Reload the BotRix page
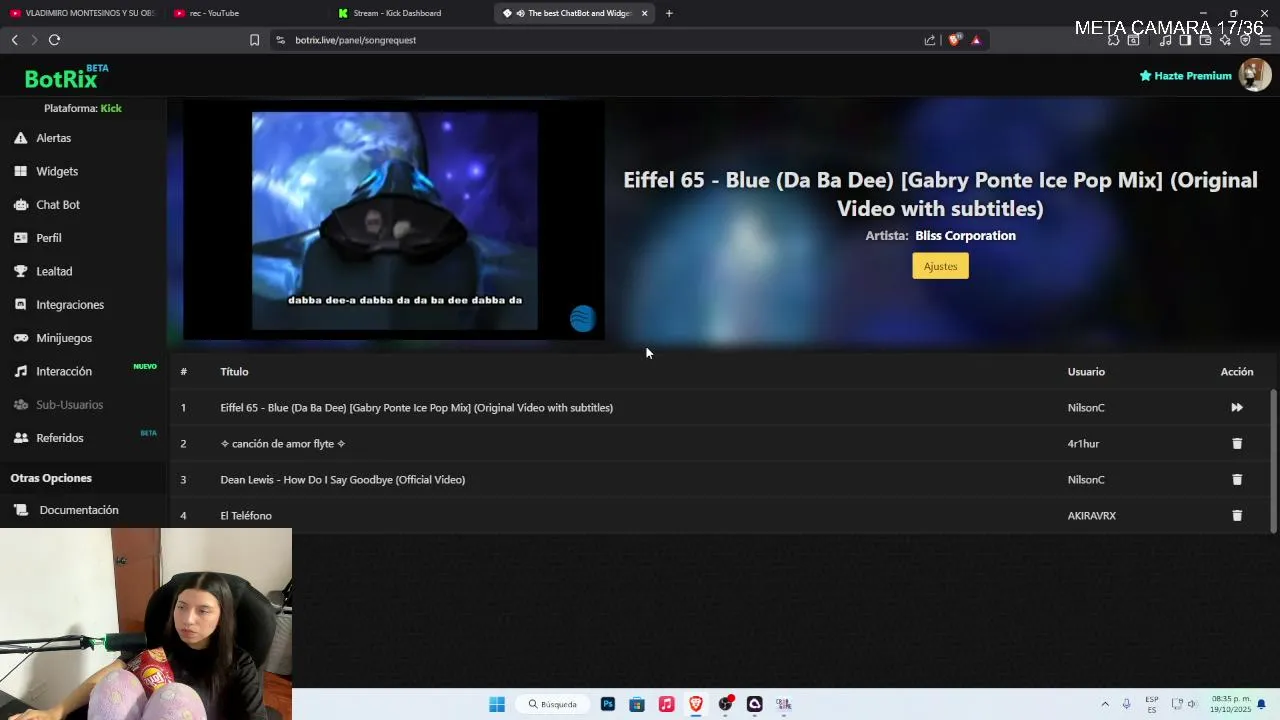Viewport: 1280px width, 720px height. click(54, 40)
